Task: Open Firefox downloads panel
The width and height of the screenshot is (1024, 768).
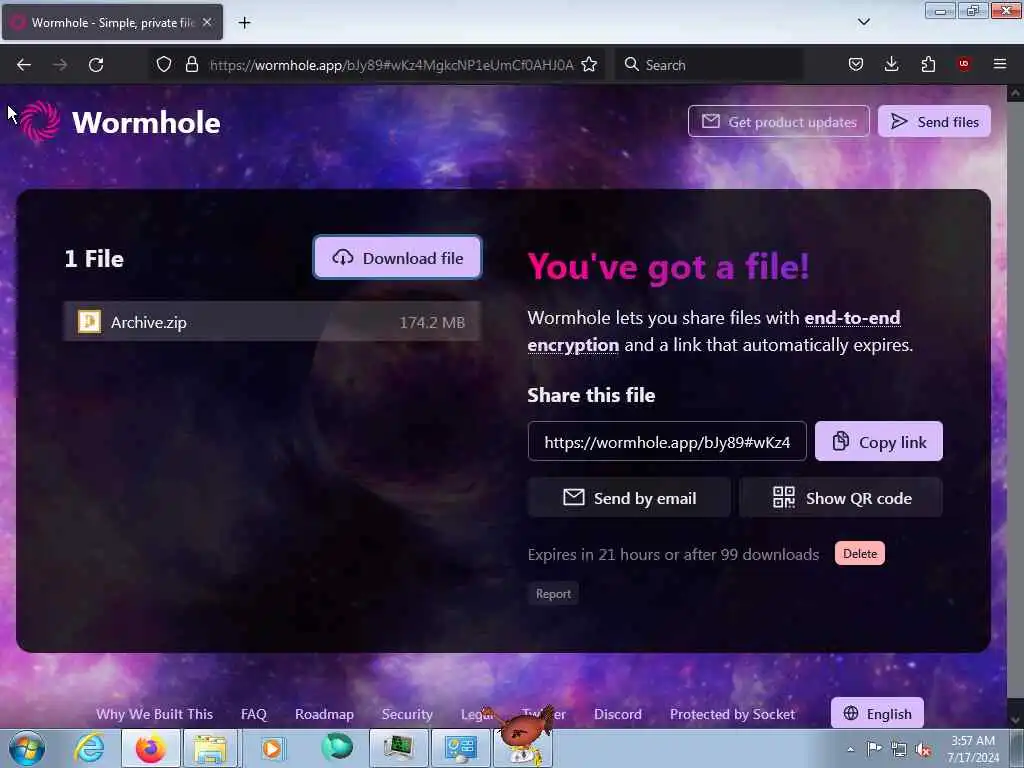Action: point(891,64)
